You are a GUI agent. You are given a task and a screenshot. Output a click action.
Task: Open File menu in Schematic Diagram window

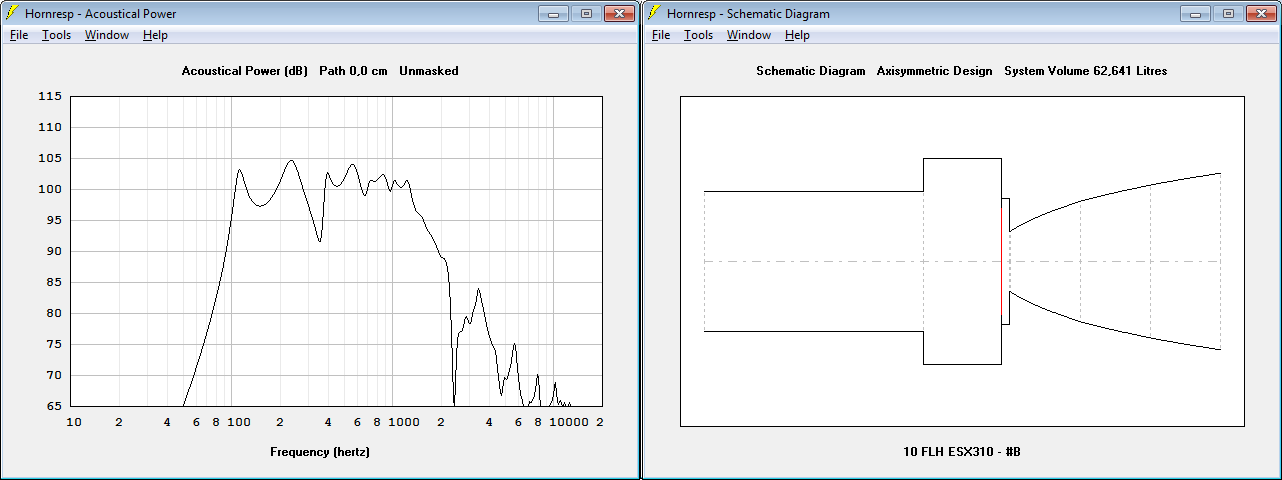coord(661,35)
